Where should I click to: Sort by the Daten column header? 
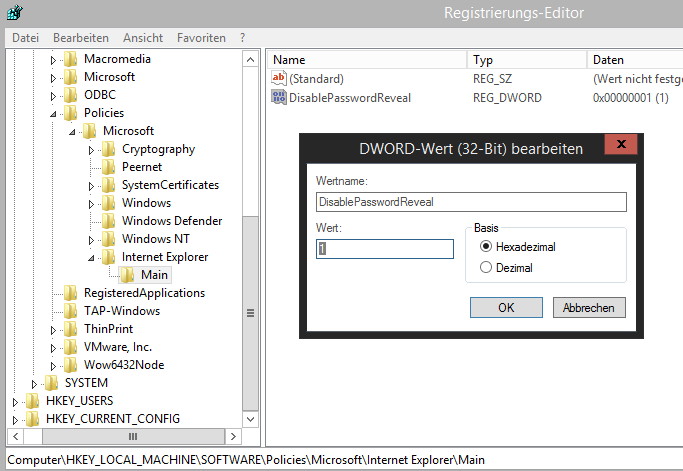(x=635, y=60)
